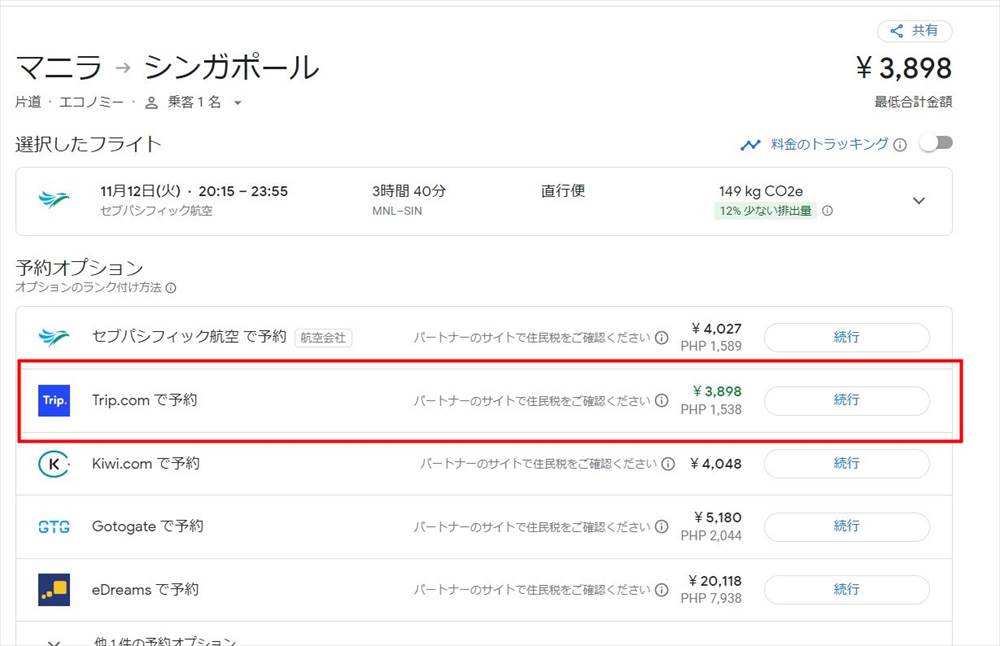Click the Kiwi.com logo icon
The width and height of the screenshot is (1000, 646).
tap(54, 464)
